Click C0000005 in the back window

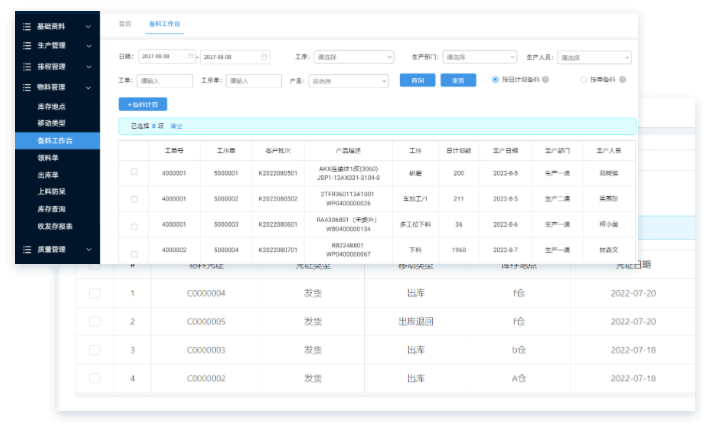(206, 321)
